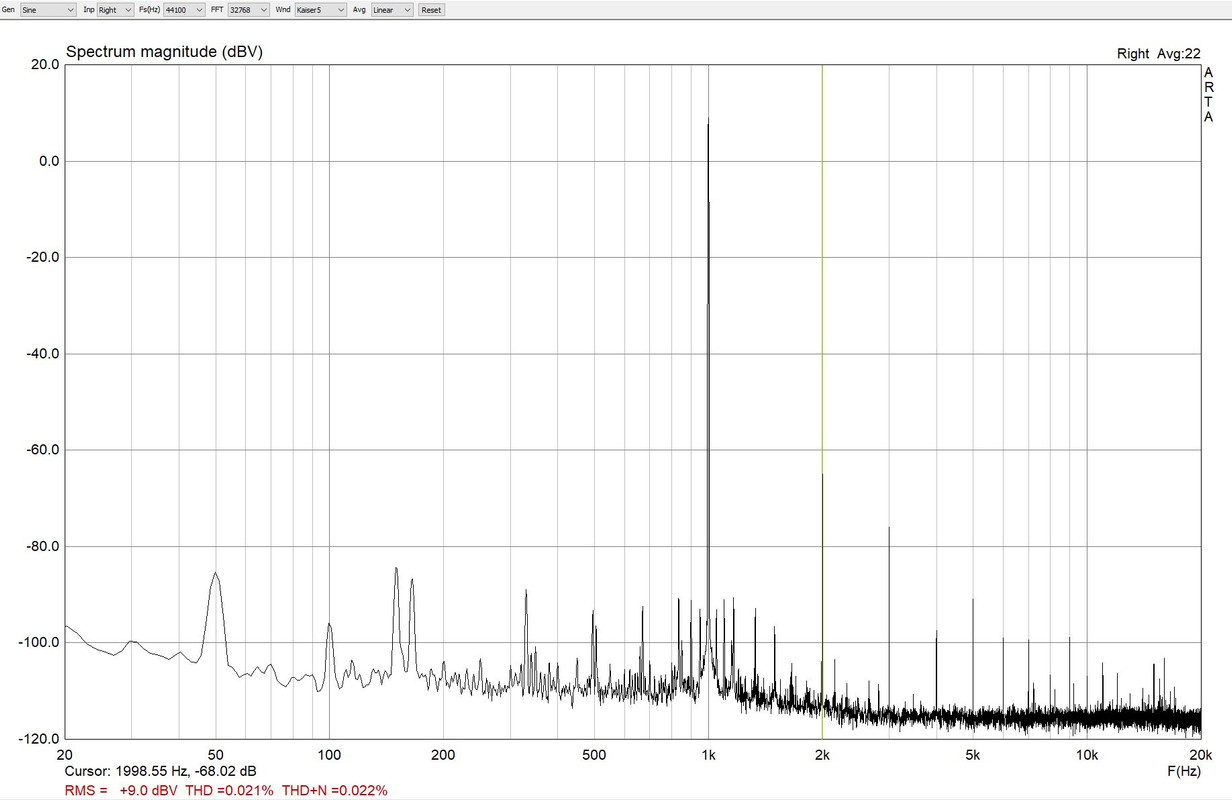Click the '10k' label on the frequency axis

pyautogui.click(x=1087, y=754)
